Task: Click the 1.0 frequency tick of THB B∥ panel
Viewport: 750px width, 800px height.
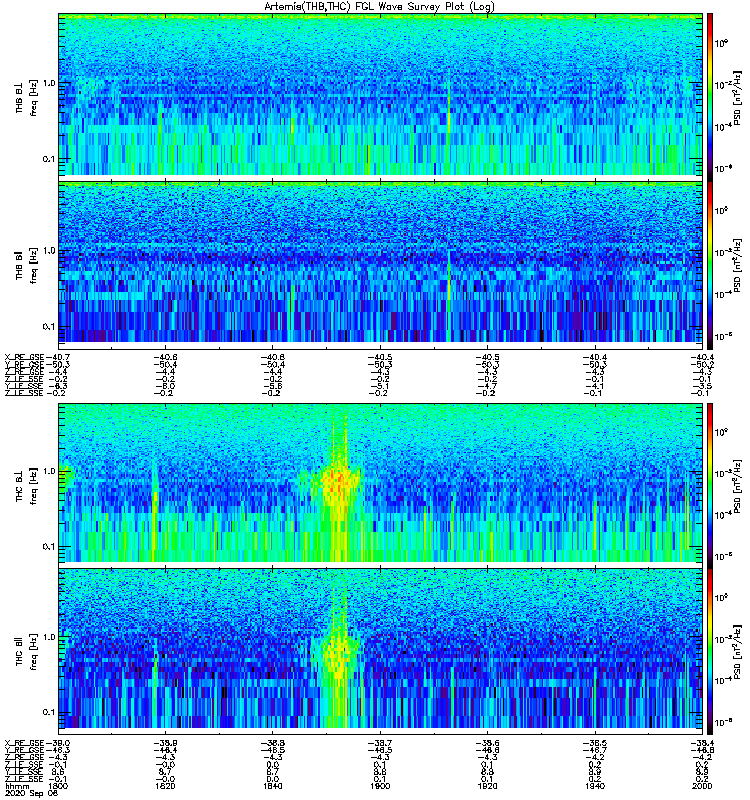Action: tap(49, 251)
